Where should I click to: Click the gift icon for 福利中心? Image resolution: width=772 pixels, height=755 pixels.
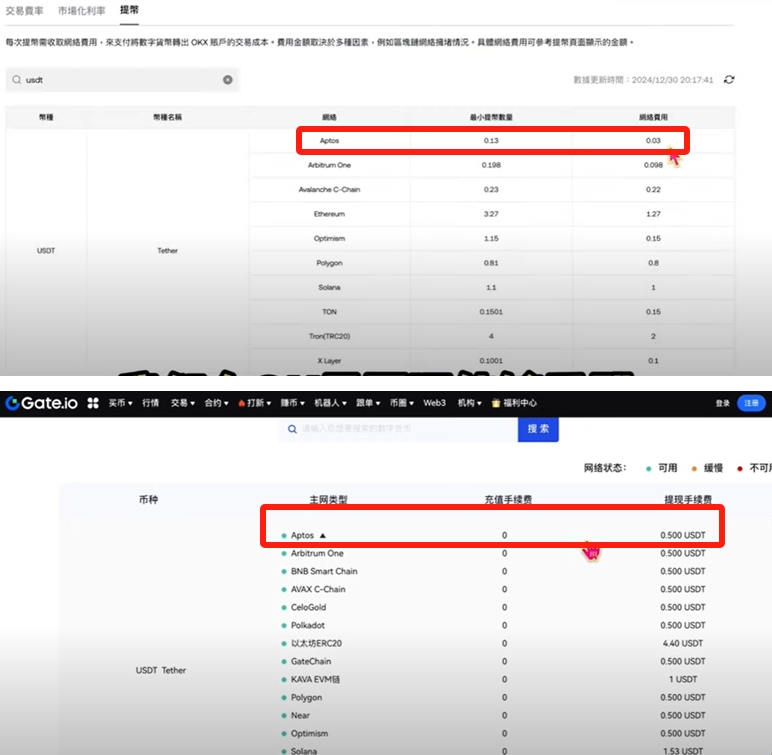point(496,403)
